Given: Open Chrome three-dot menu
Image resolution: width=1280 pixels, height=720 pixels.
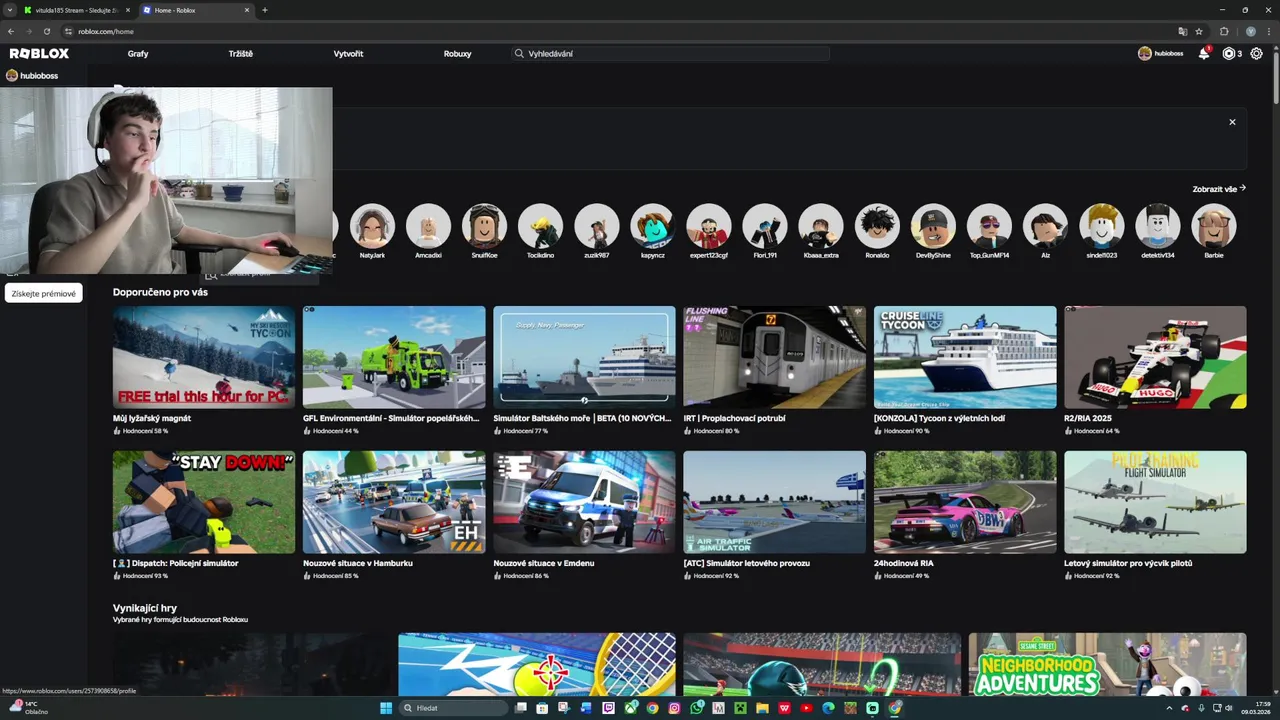Looking at the screenshot, I should click(1267, 31).
